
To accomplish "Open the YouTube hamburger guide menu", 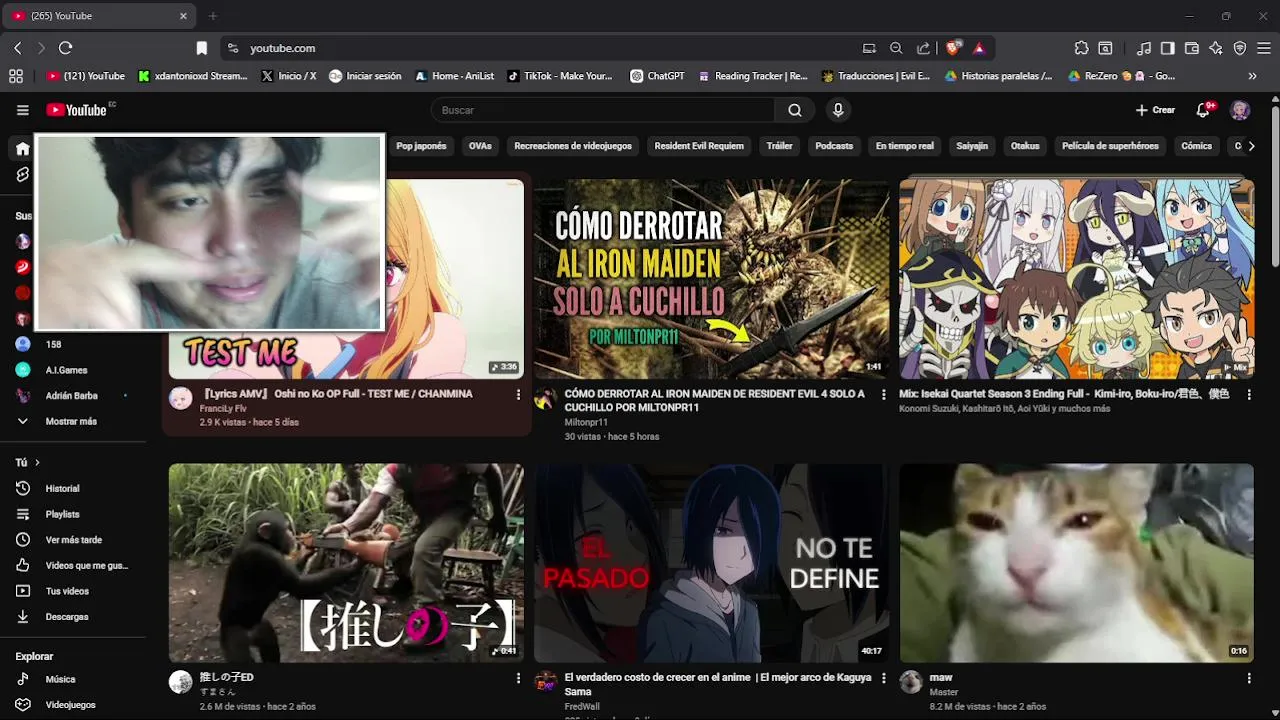I will pos(23,110).
